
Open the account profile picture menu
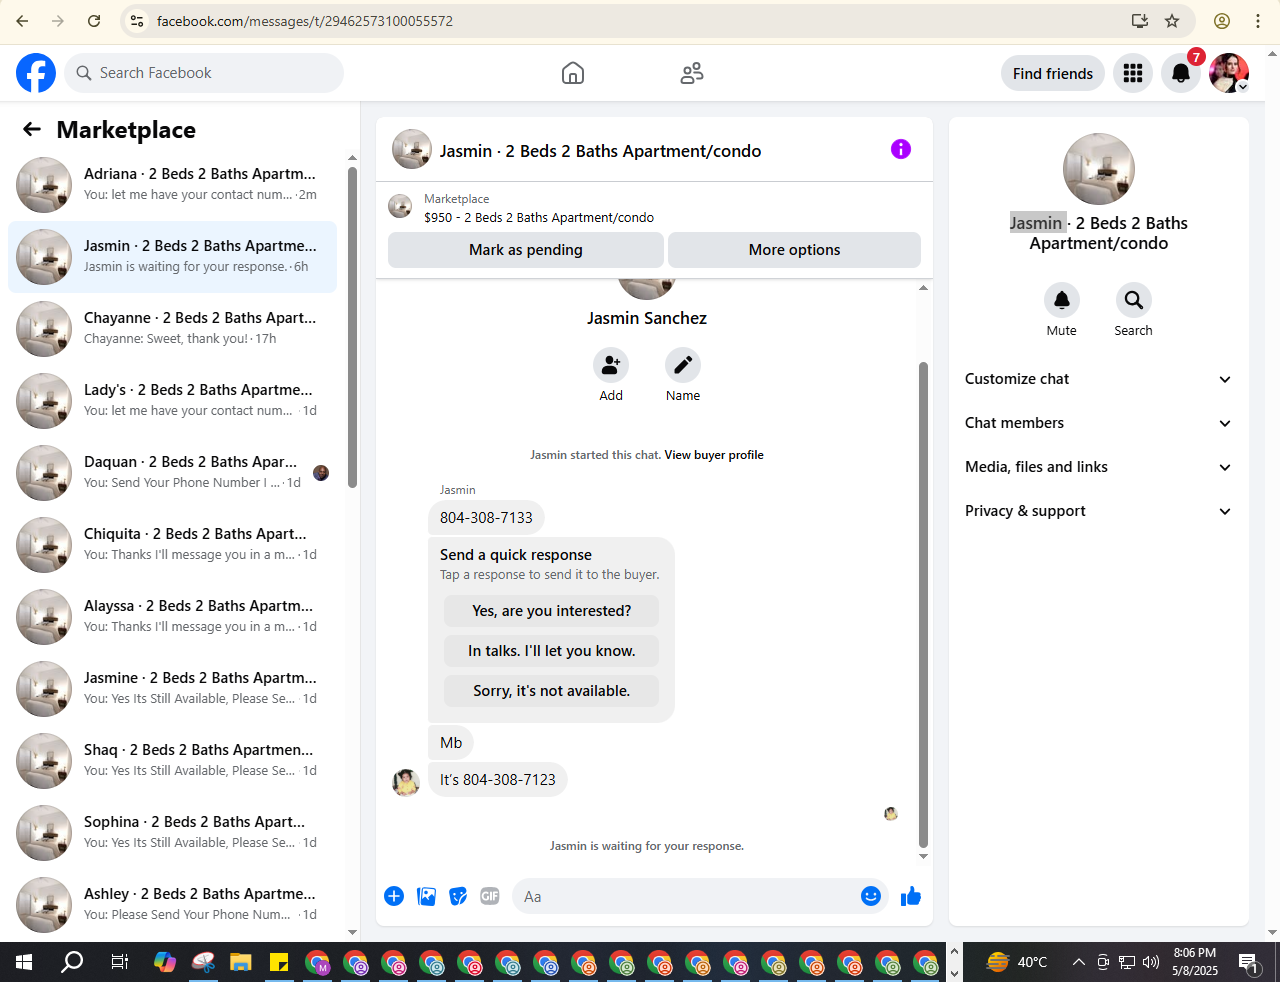pos(1229,73)
